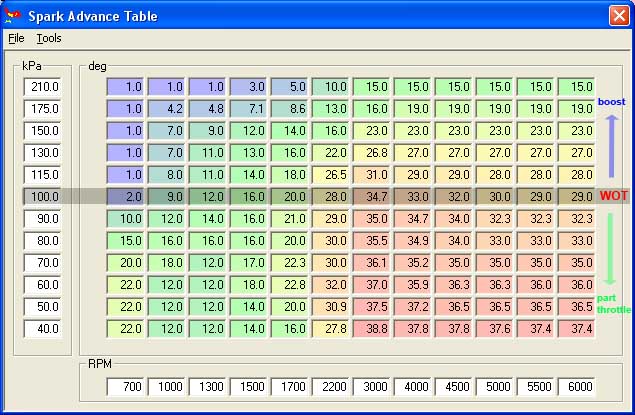Select the 210.0 kPa axis field

44,87
